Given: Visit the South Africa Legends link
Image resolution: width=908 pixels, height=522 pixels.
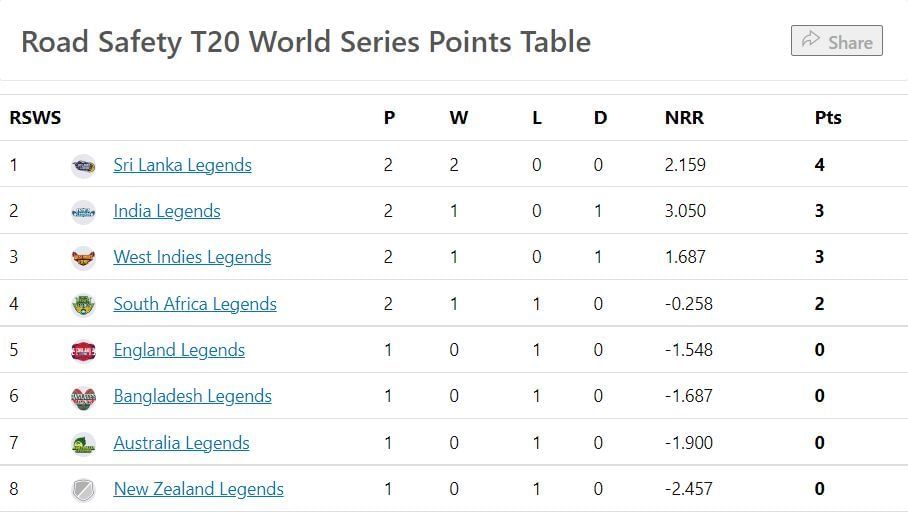Looking at the screenshot, I should coord(195,304).
